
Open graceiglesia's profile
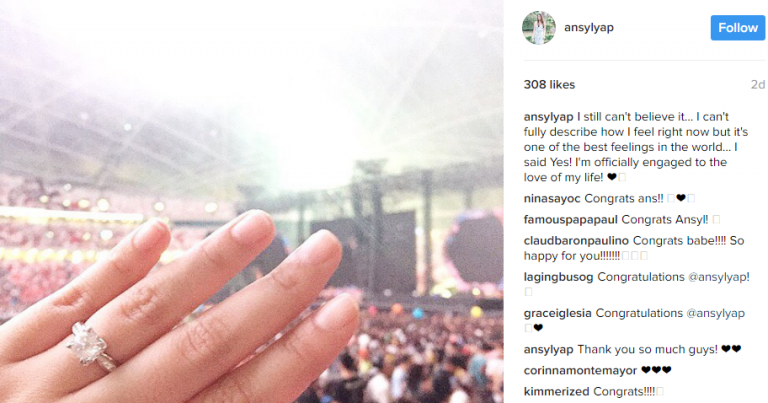click(557, 313)
